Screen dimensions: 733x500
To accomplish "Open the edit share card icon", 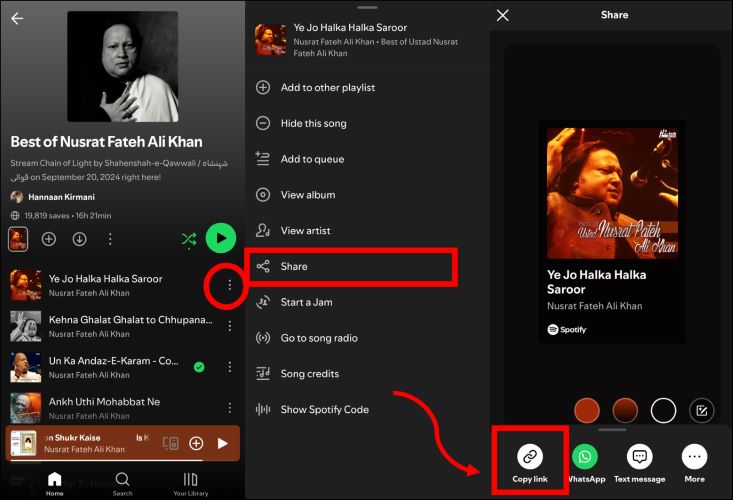I will coord(701,410).
